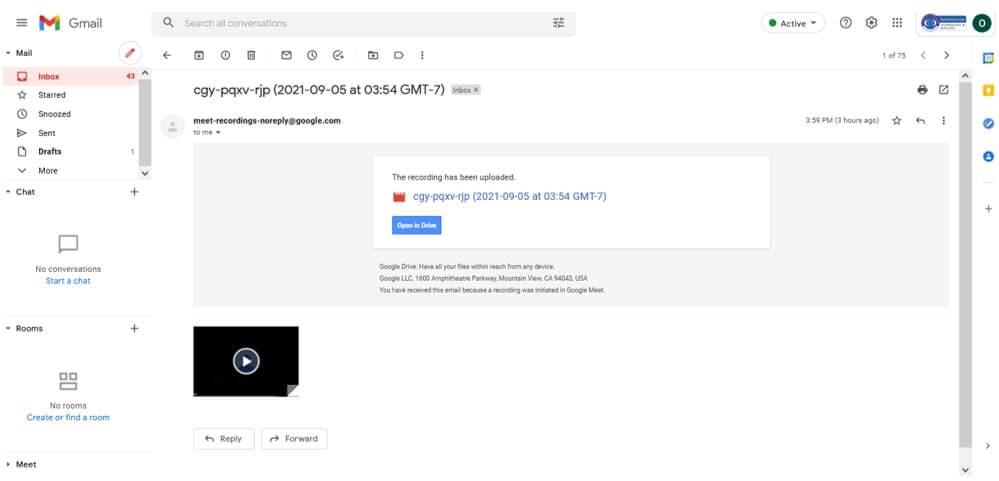Screen dimensions: 999x481
Task: Open the message's three-dot More menu
Action: 944,120
